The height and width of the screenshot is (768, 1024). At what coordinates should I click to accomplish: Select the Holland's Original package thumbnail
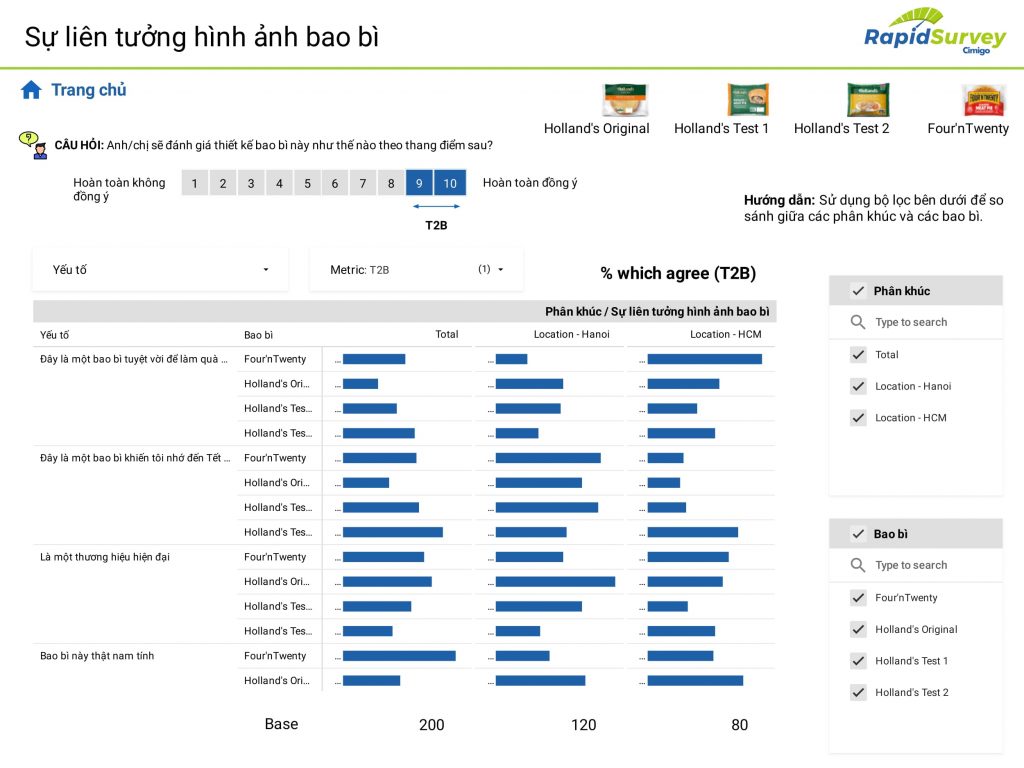click(x=624, y=99)
